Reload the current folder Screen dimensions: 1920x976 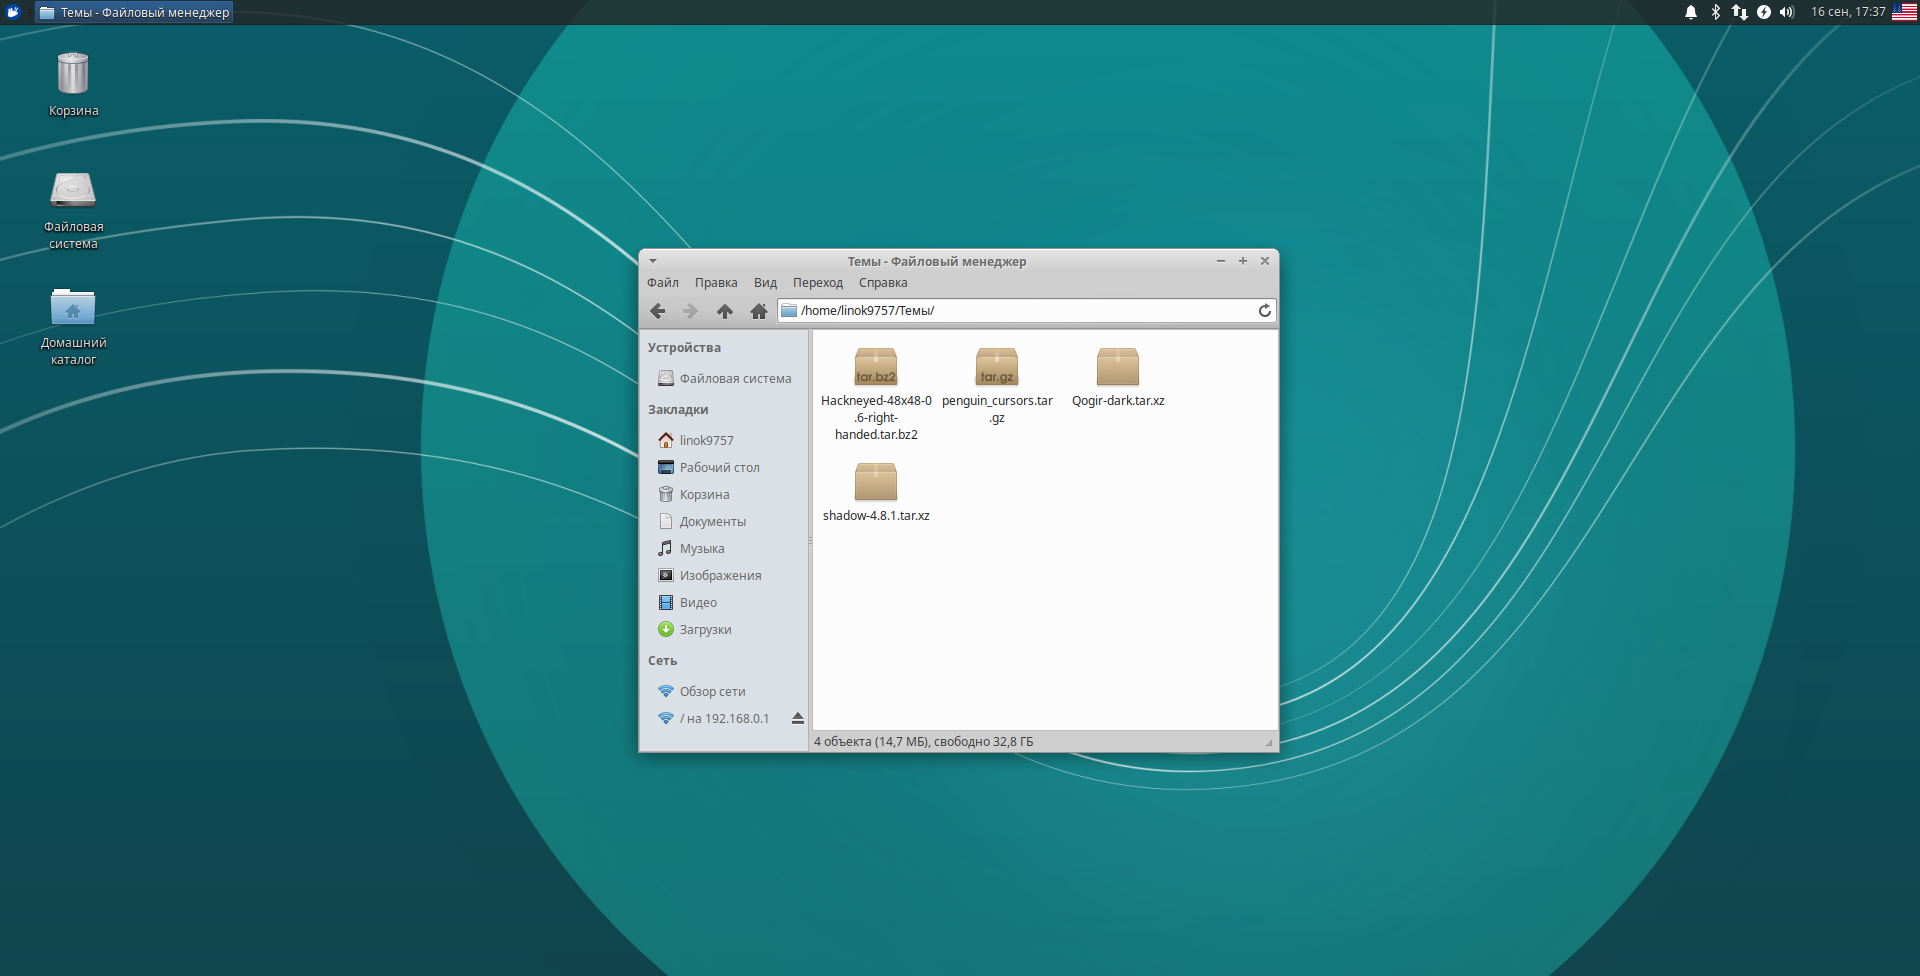click(x=1264, y=311)
